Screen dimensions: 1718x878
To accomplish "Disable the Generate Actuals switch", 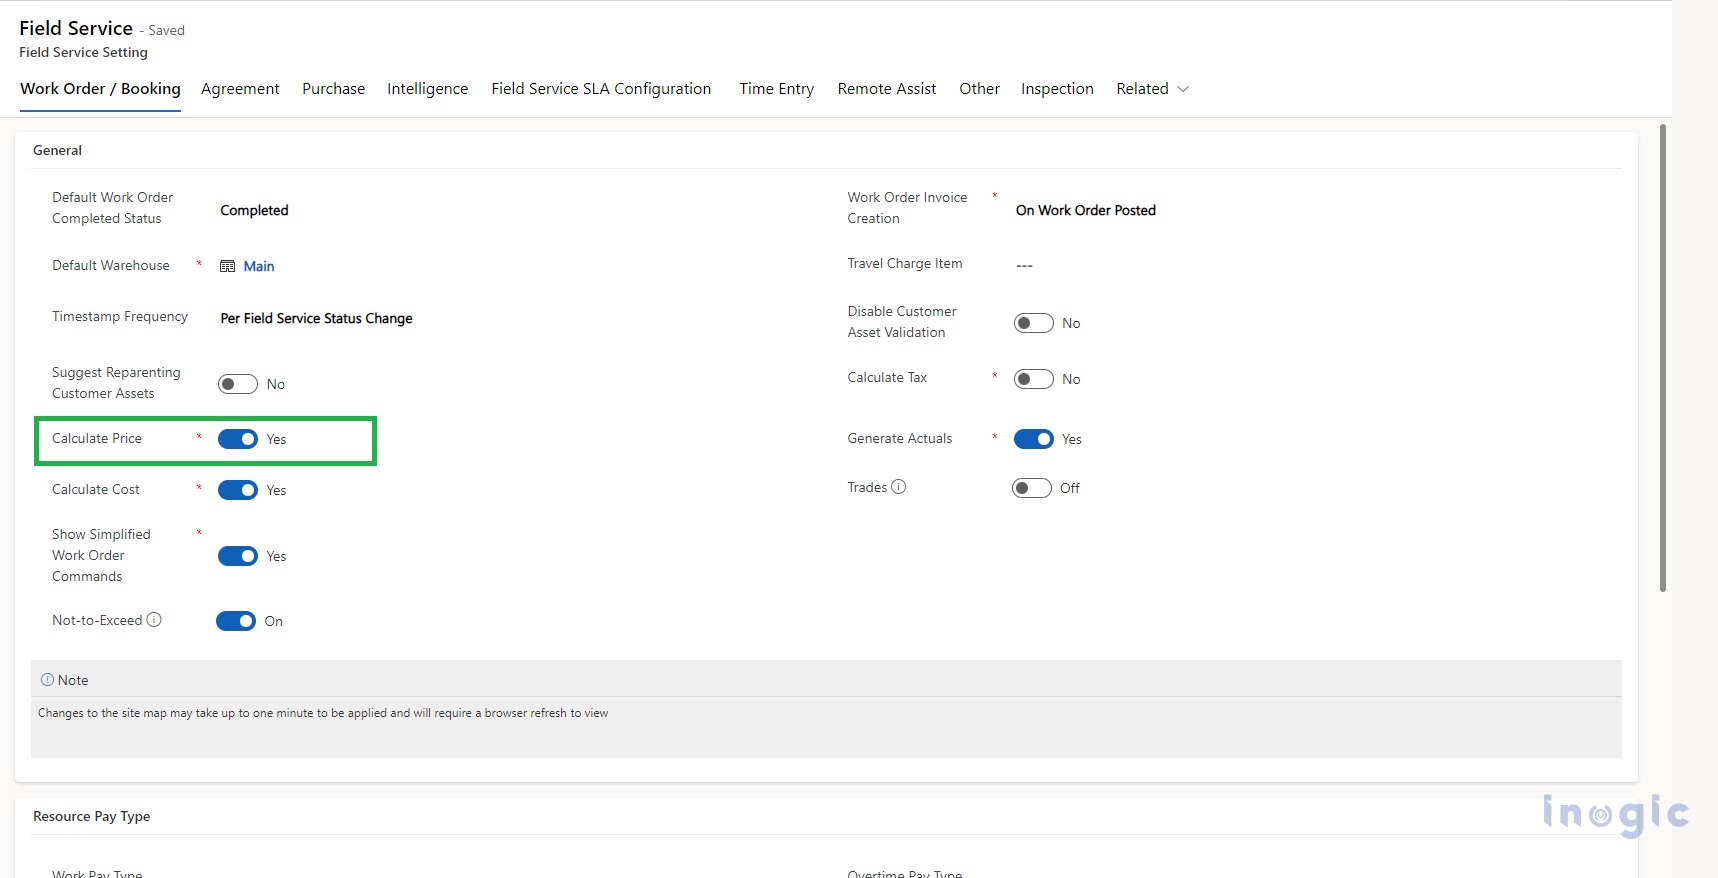I will click(1033, 439).
